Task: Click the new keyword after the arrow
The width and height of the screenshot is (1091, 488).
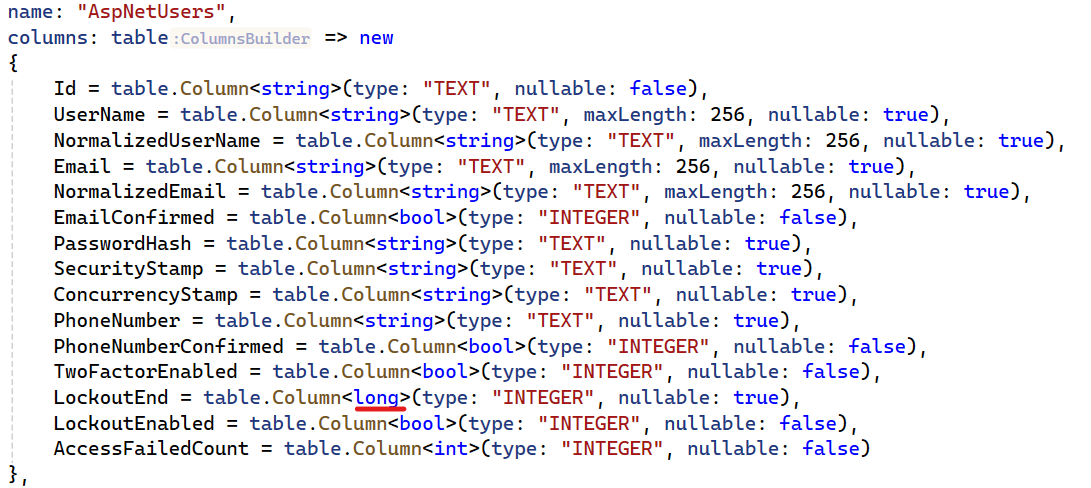Action: 376,38
